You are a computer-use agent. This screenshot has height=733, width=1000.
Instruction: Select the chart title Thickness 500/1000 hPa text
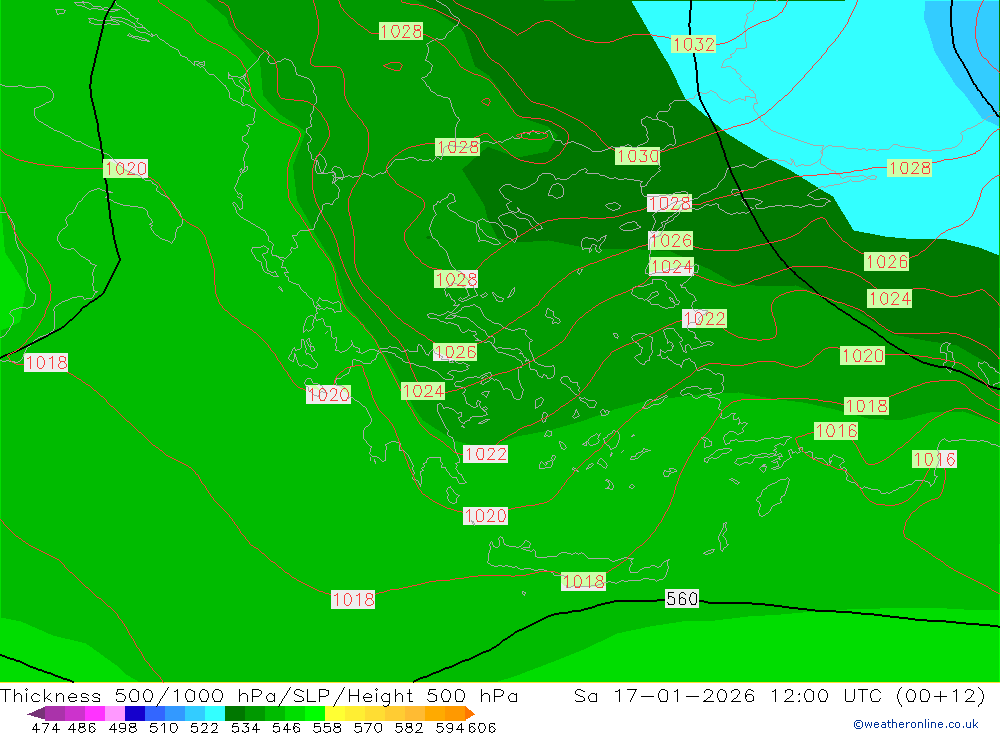pyautogui.click(x=136, y=695)
